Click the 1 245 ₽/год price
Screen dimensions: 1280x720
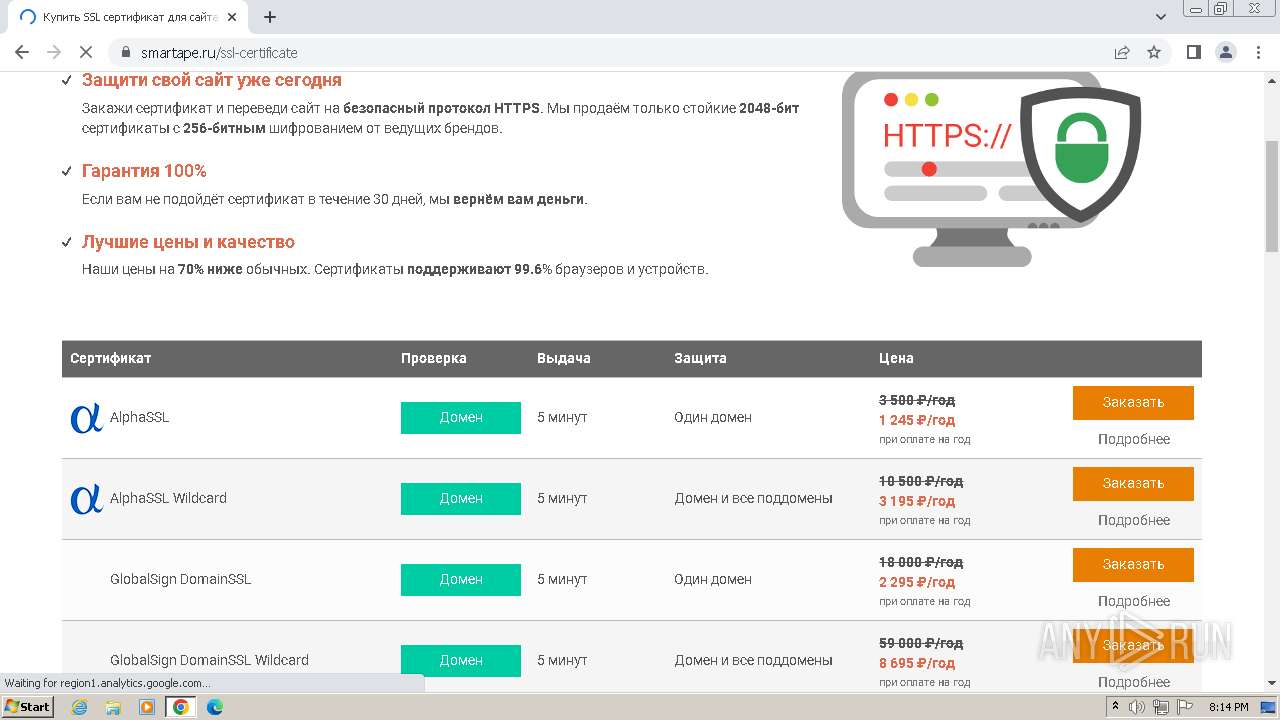pyautogui.click(x=917, y=420)
